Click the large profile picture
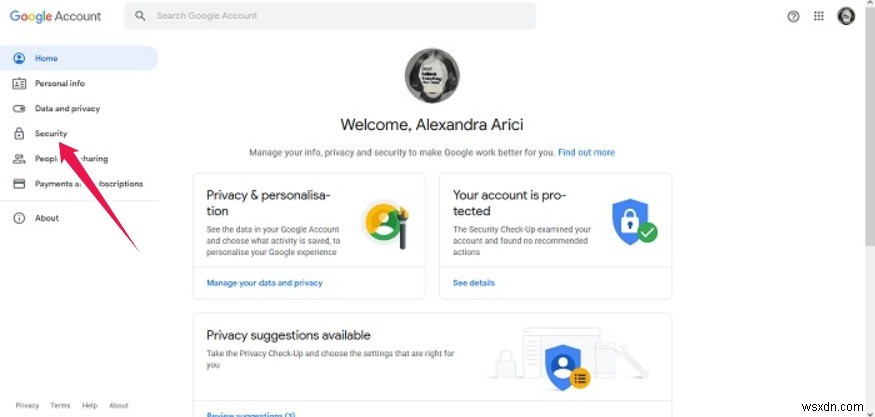Viewport: 875px width, 417px height. coord(432,75)
